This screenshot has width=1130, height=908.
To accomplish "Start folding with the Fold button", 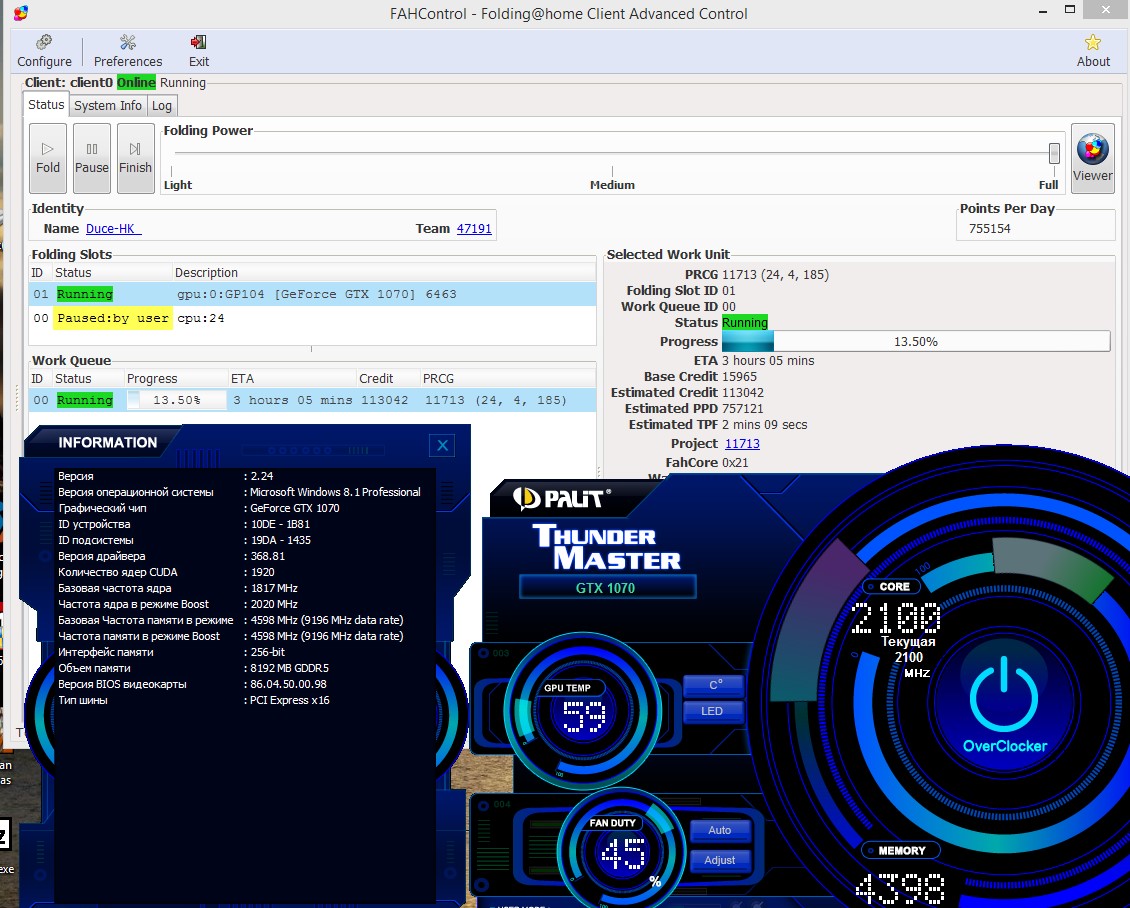I will [x=48, y=158].
